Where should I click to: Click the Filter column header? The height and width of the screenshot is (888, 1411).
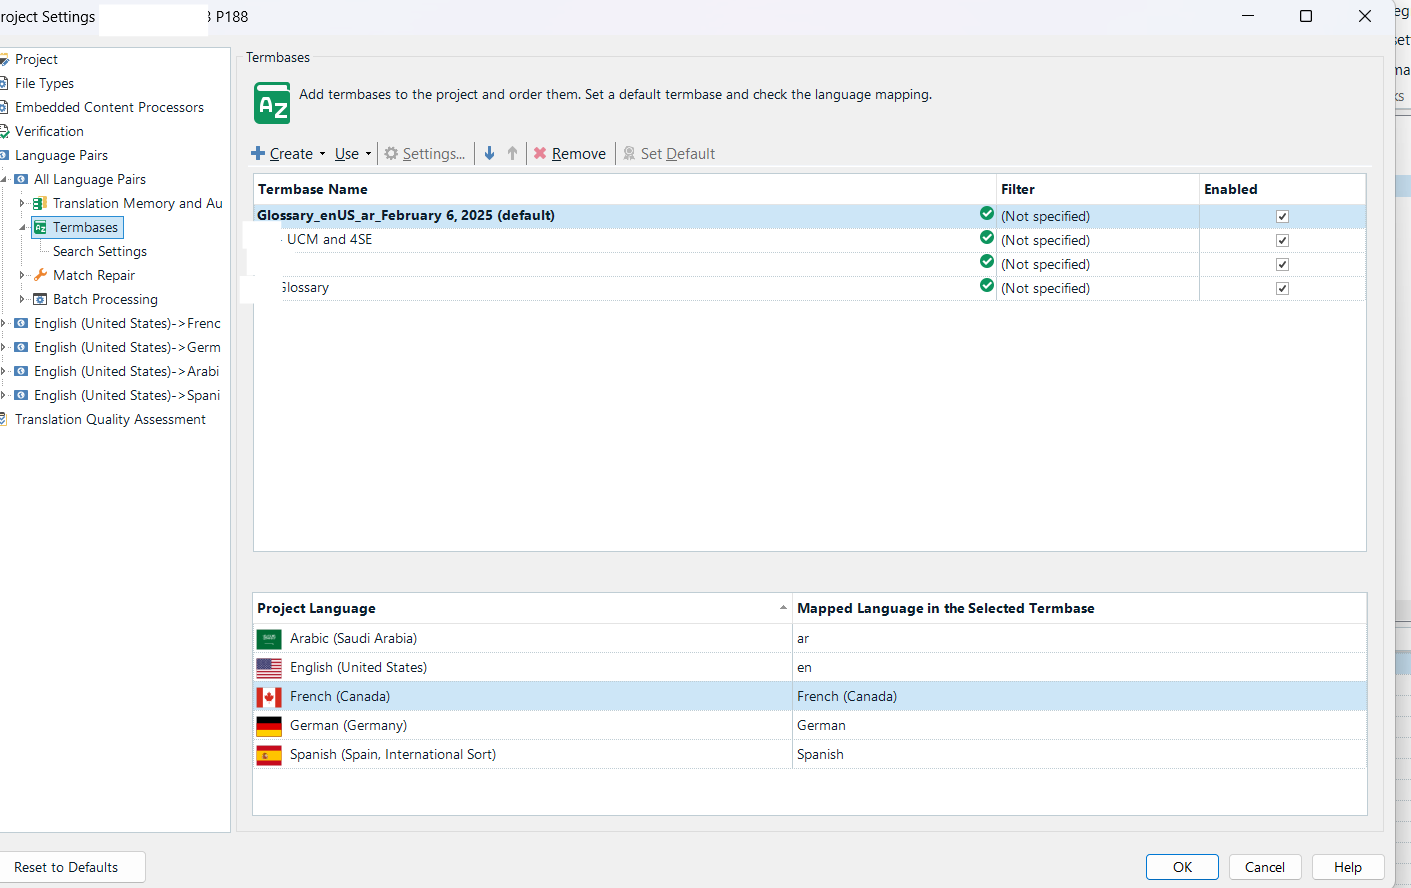coord(1098,189)
